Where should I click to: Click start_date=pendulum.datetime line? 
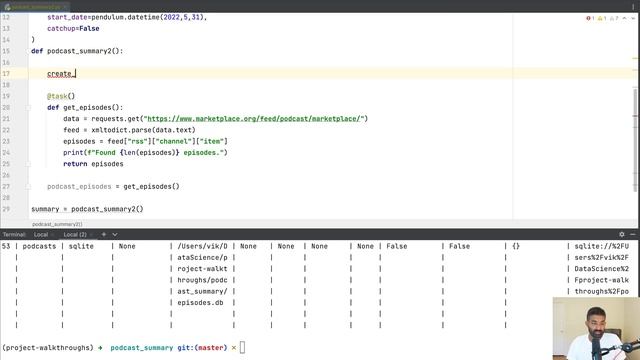tap(127, 17)
